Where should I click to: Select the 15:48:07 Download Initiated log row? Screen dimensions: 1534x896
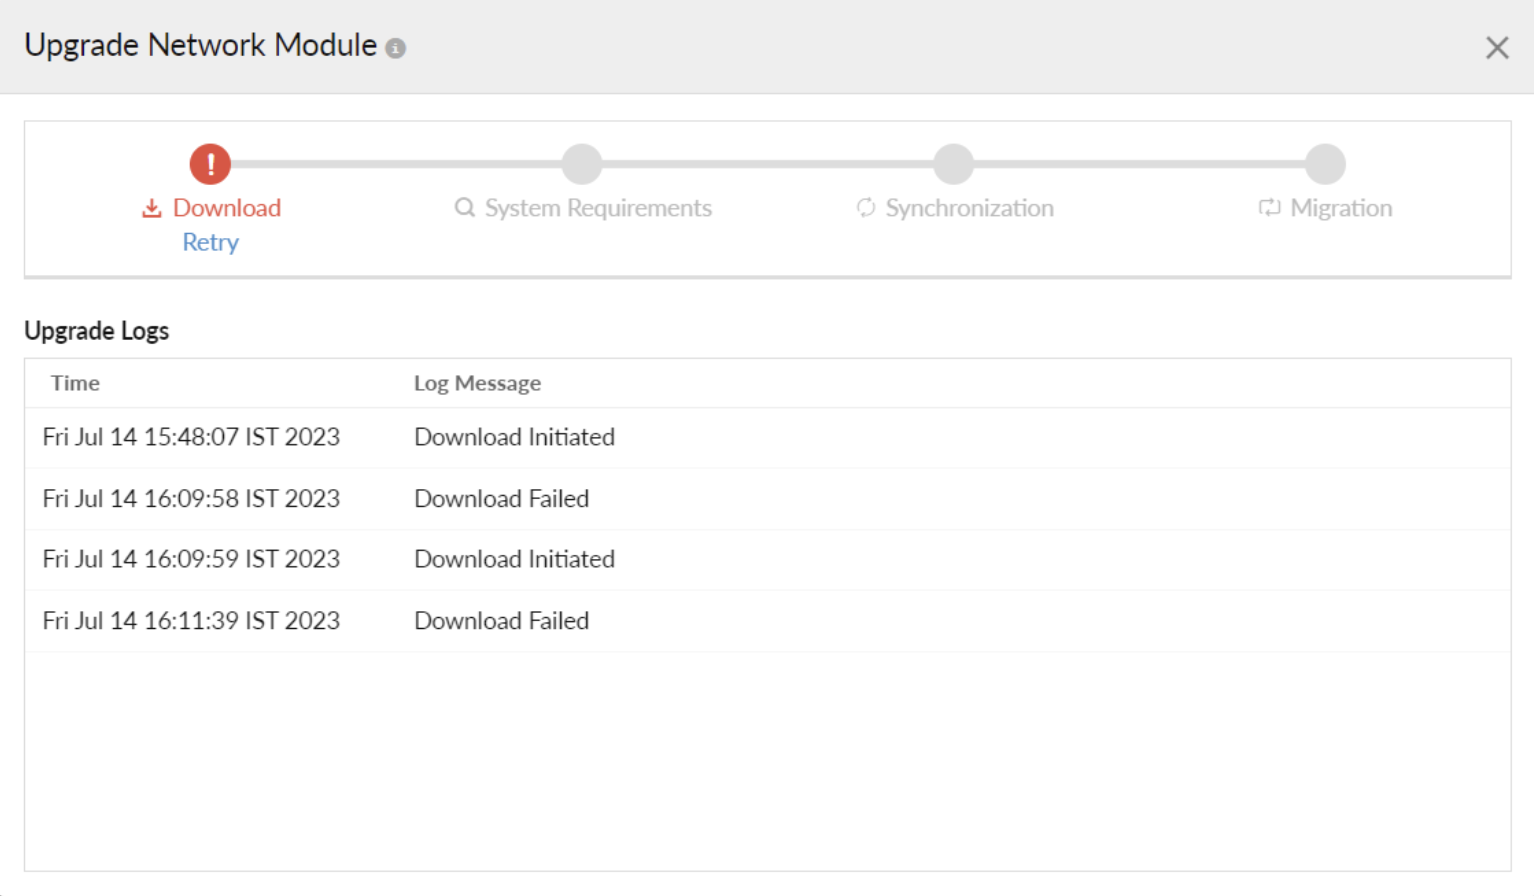[x=514, y=437]
